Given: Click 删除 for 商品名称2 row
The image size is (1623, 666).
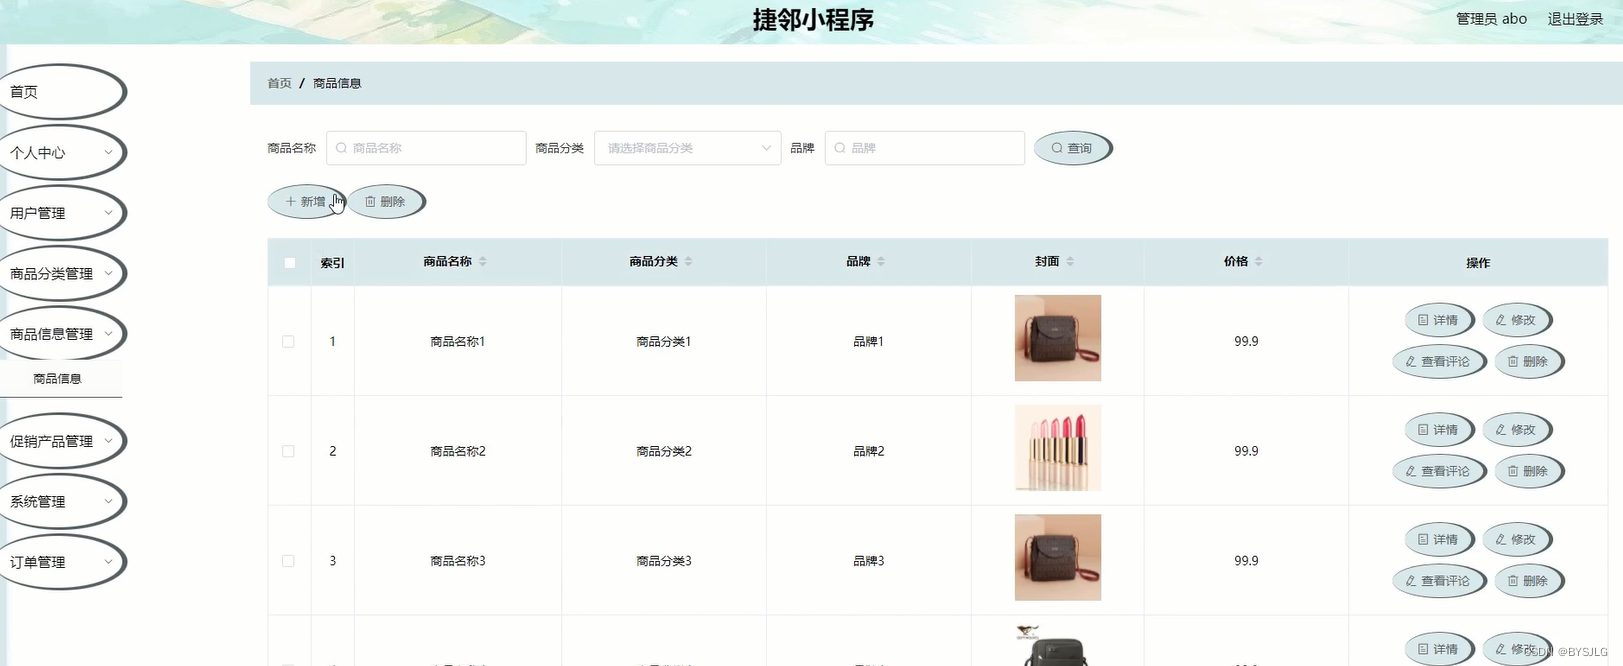Looking at the screenshot, I should coord(1528,471).
